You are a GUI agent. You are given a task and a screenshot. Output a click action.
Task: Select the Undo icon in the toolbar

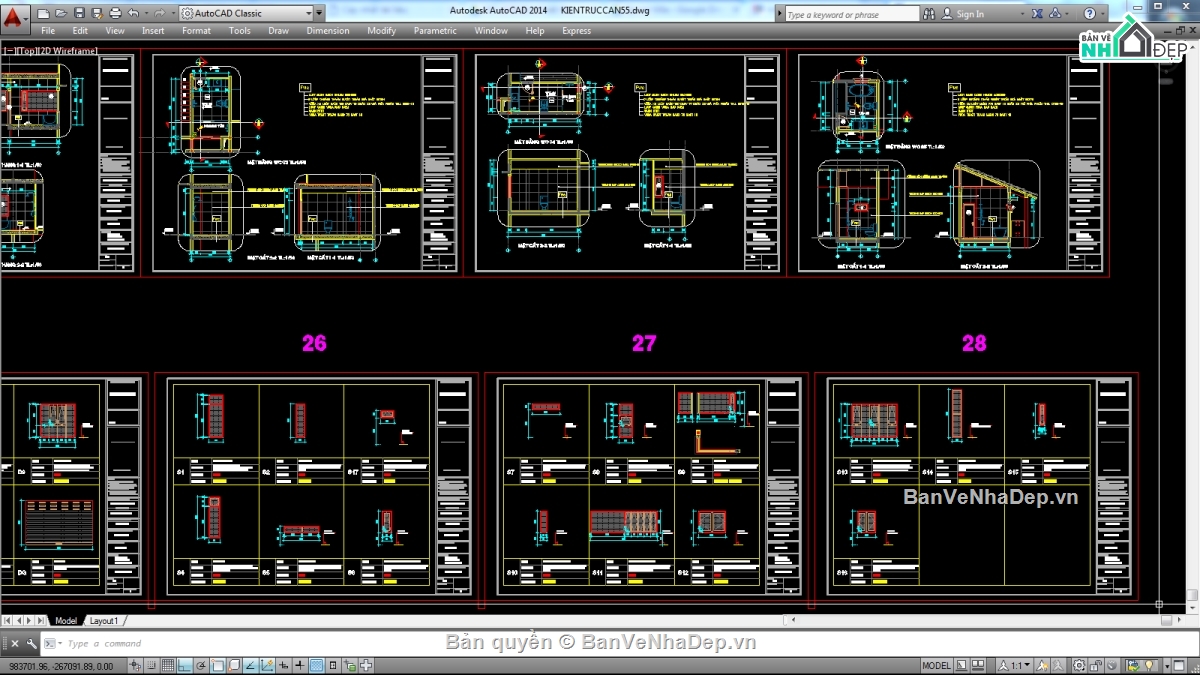tap(132, 13)
